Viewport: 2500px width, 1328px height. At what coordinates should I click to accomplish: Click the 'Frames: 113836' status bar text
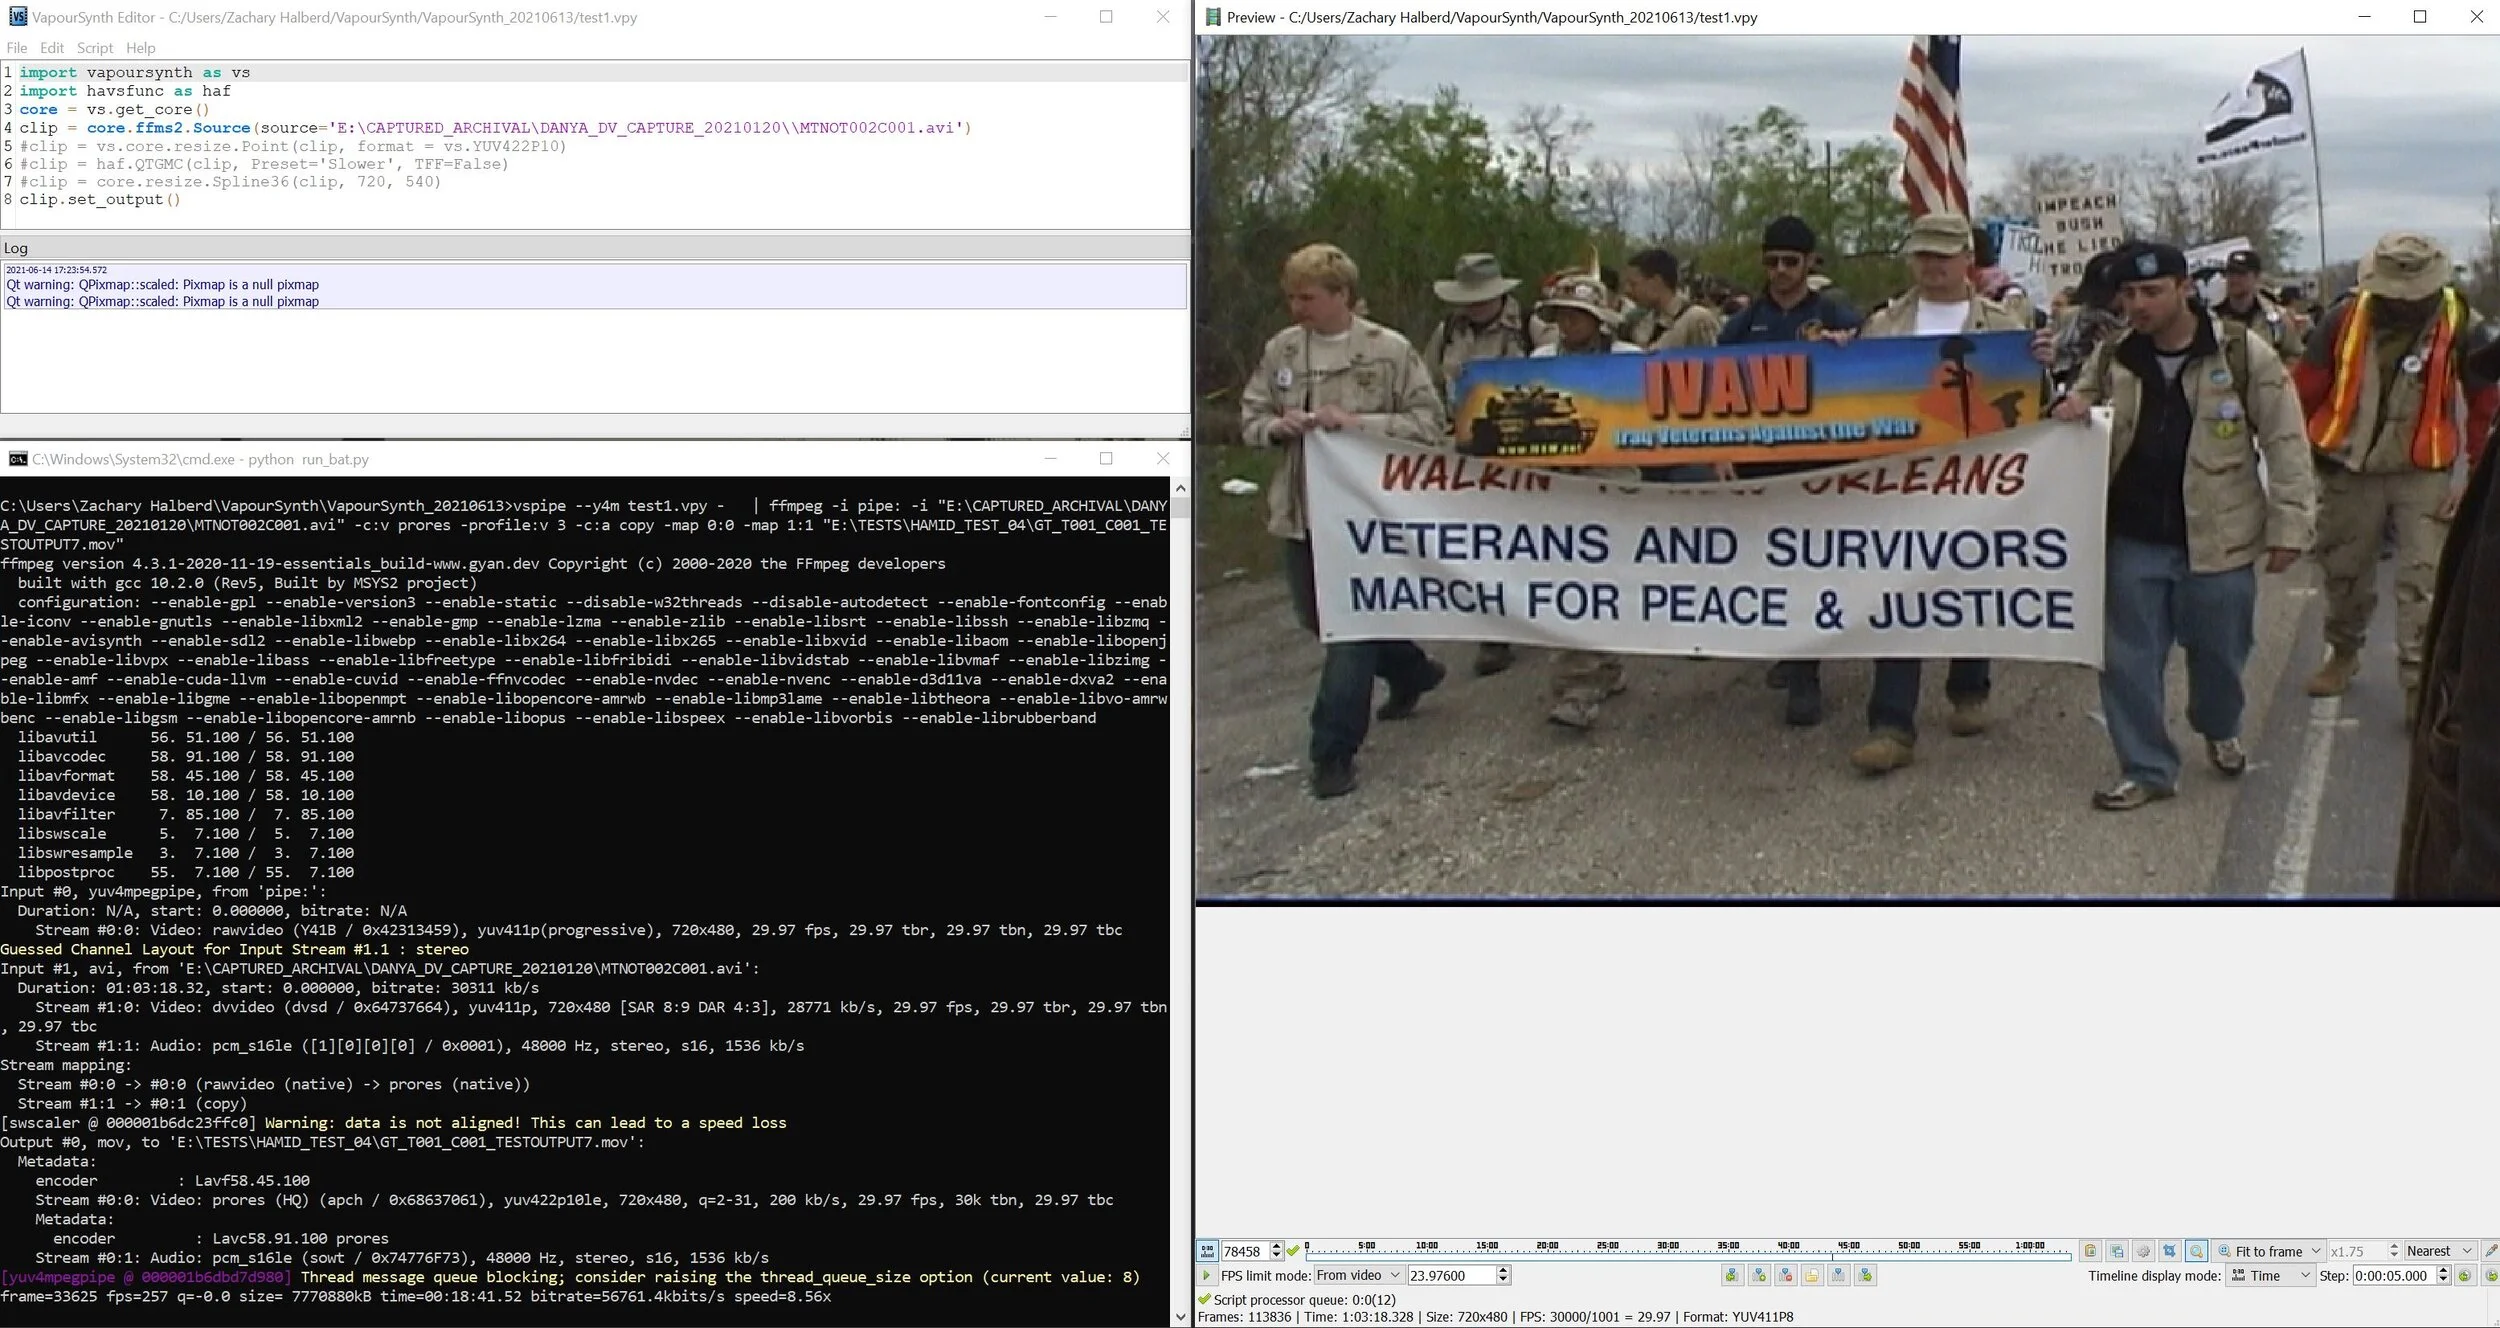pos(1245,1317)
